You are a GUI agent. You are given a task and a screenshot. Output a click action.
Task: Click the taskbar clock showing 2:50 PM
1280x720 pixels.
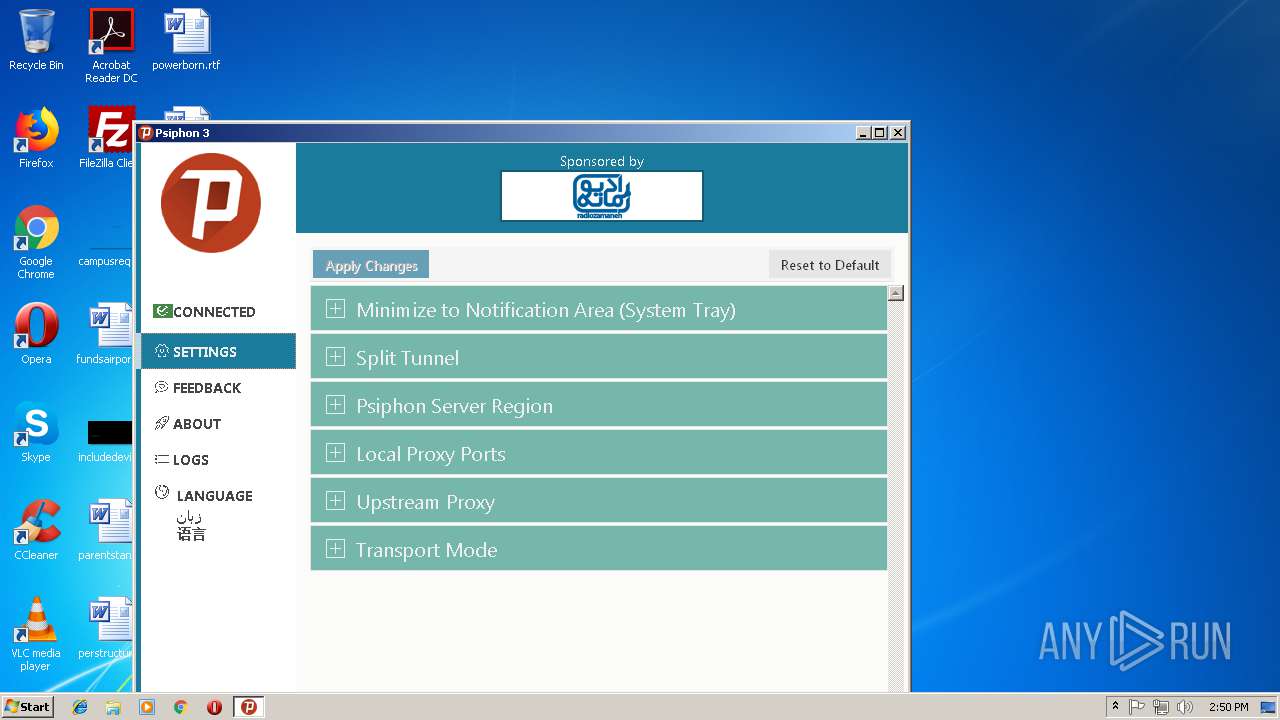[1228, 707]
